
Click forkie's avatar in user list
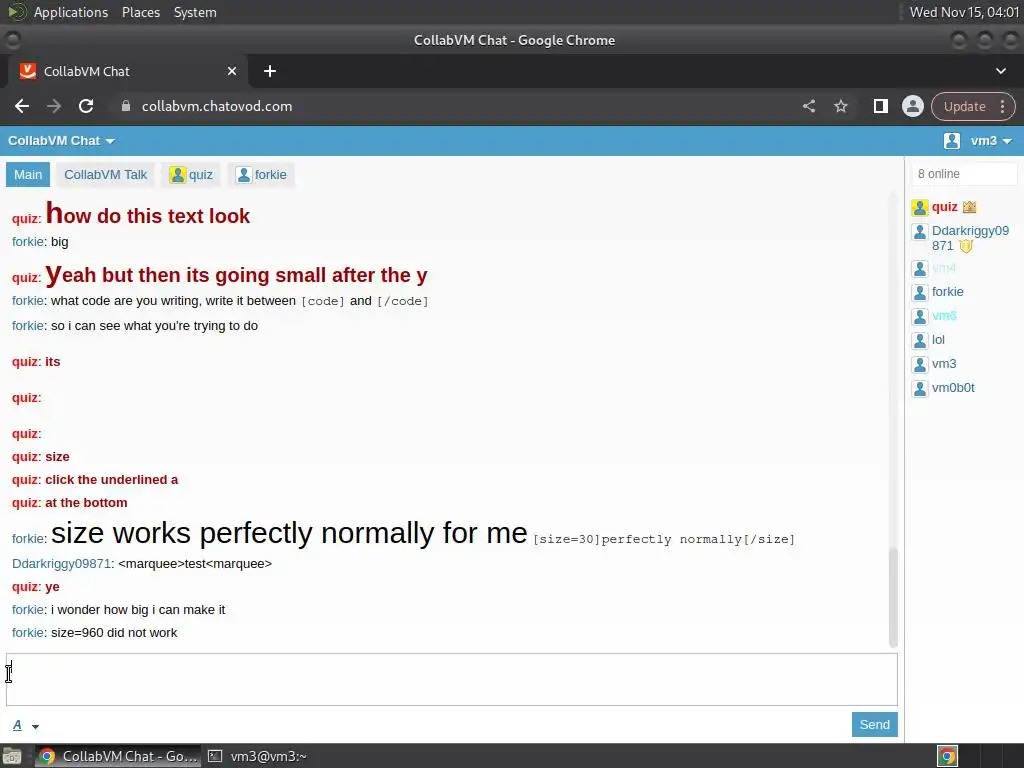point(920,293)
